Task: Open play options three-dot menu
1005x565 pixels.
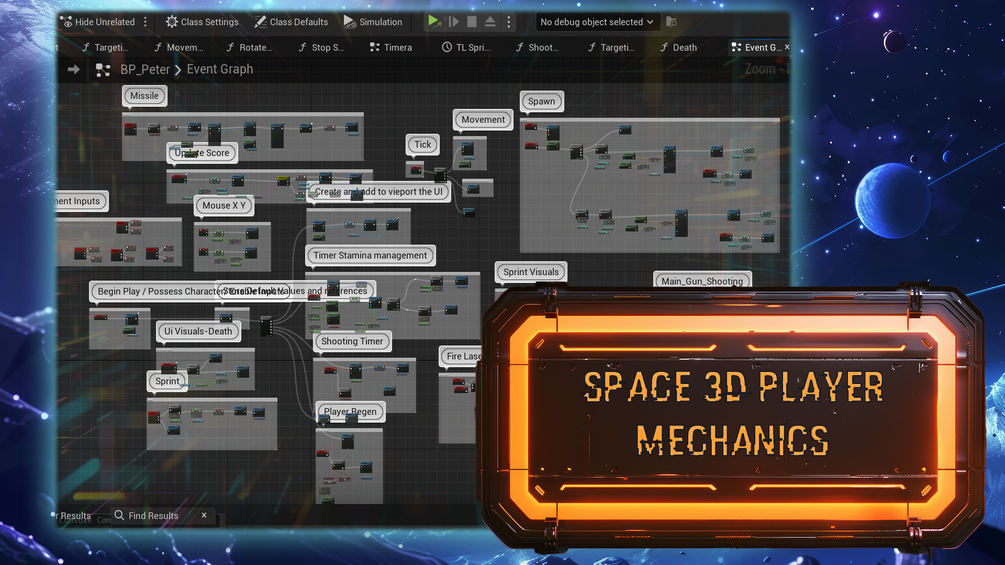Action: (509, 22)
